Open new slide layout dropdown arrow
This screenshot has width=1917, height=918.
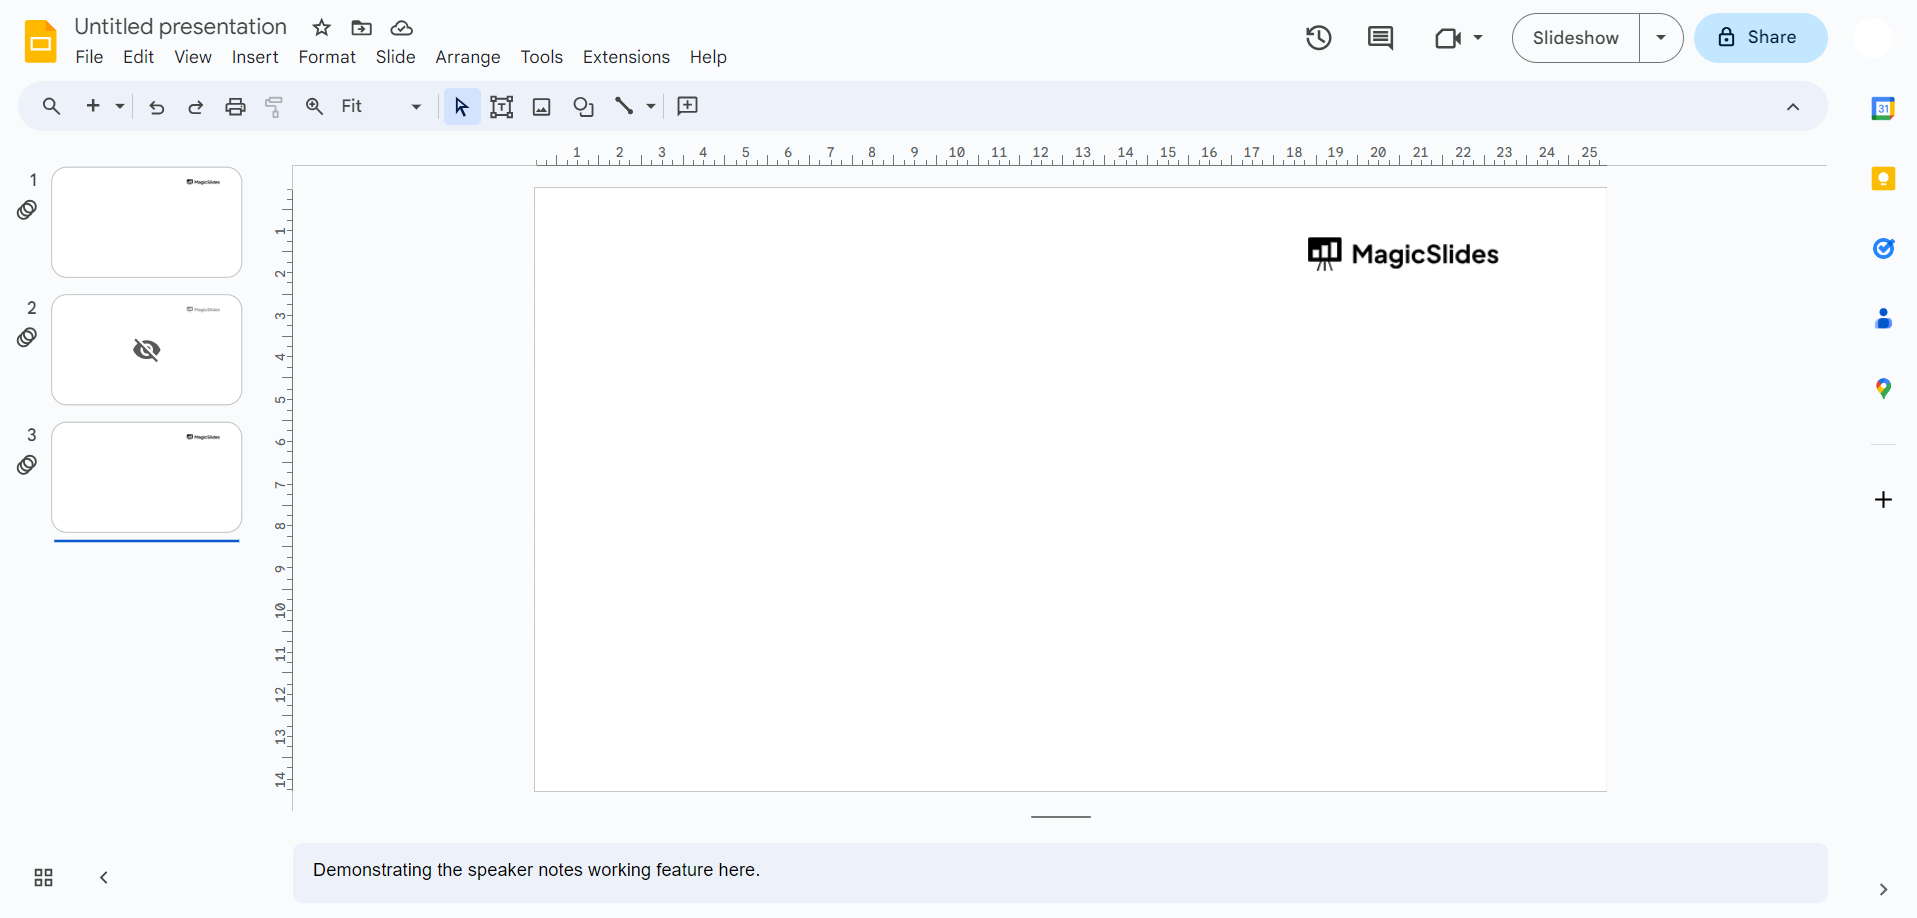pyautogui.click(x=120, y=106)
